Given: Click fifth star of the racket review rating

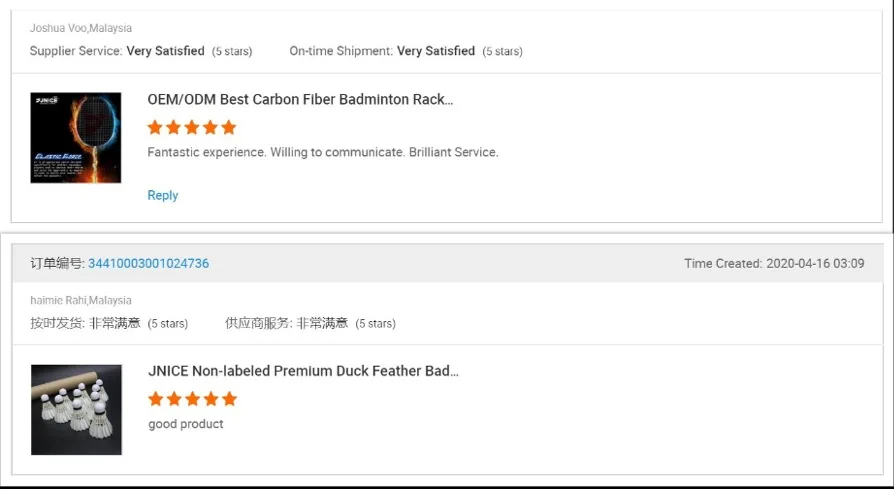Looking at the screenshot, I should point(229,128).
